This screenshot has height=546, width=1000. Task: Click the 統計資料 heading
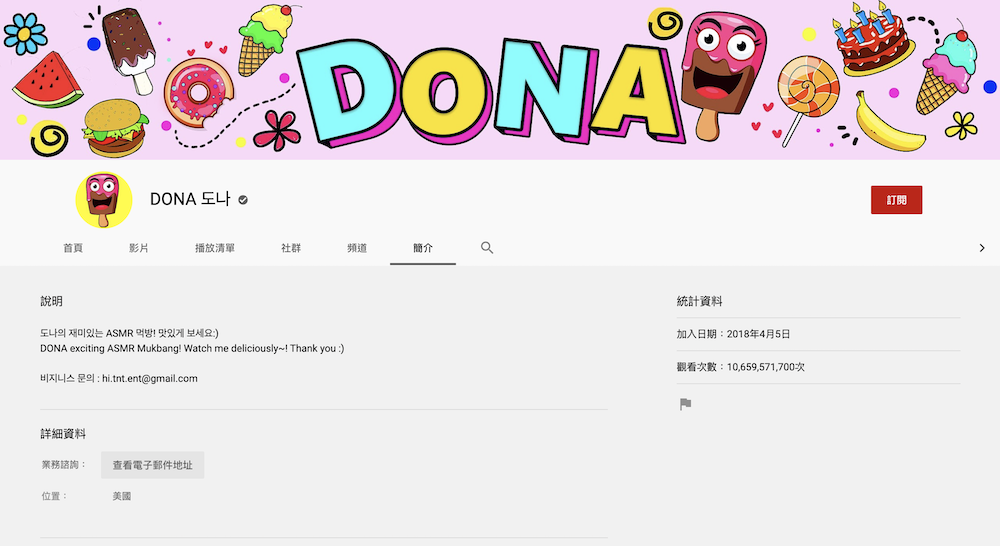[700, 301]
